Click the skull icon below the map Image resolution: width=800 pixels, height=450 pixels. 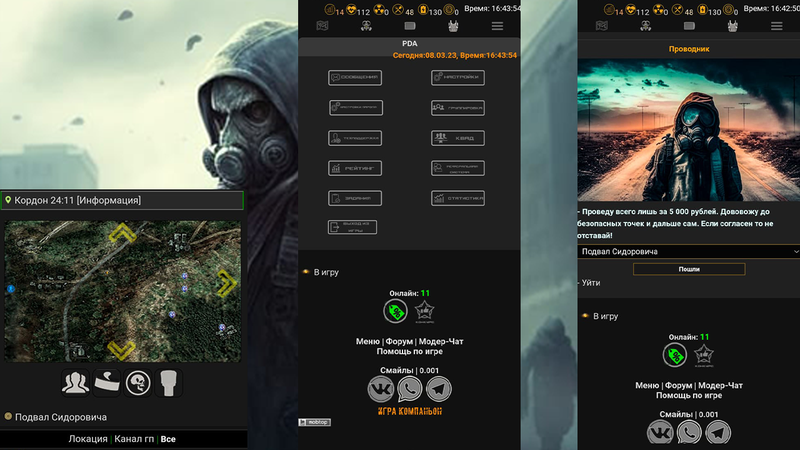point(139,381)
